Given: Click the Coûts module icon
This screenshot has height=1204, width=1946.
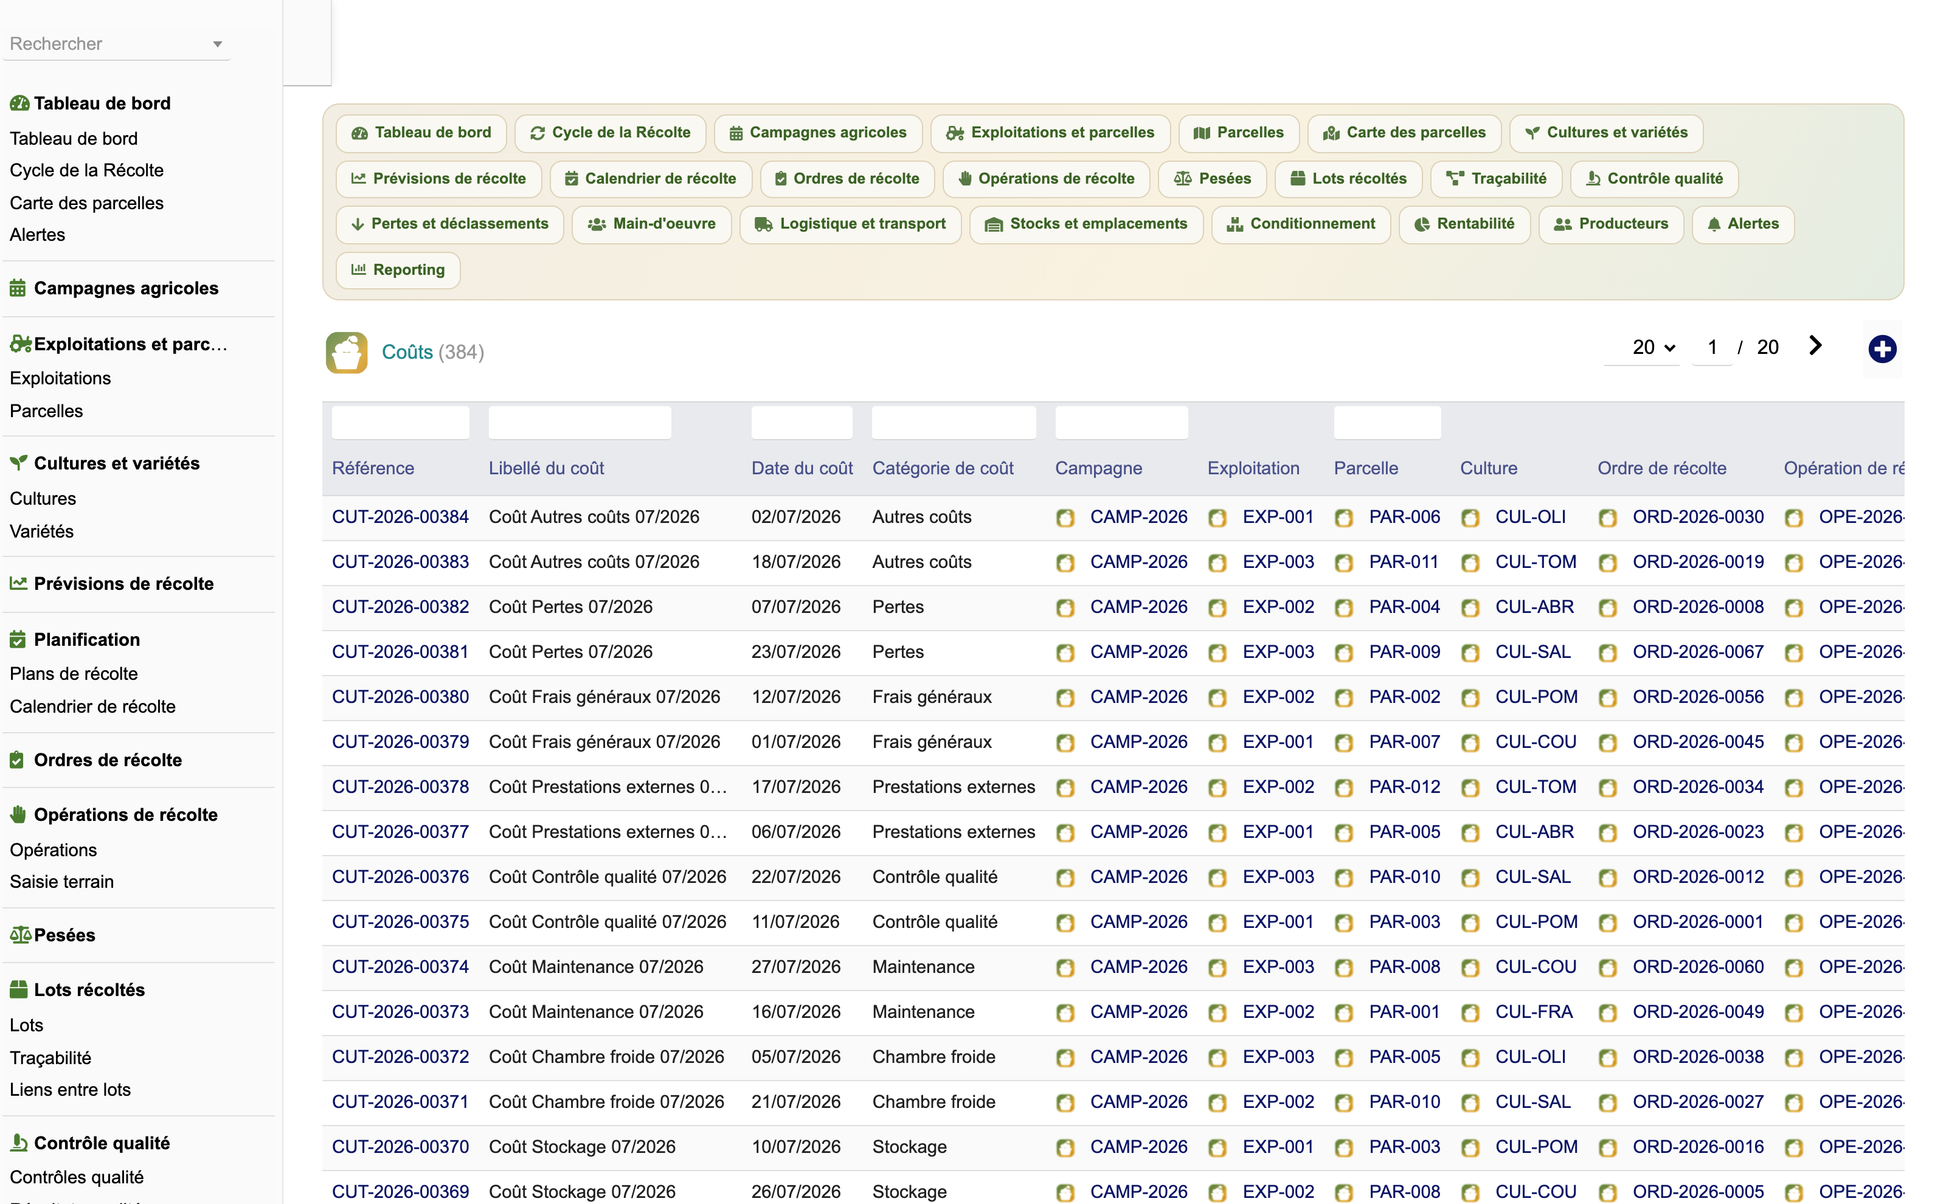Looking at the screenshot, I should coord(346,352).
